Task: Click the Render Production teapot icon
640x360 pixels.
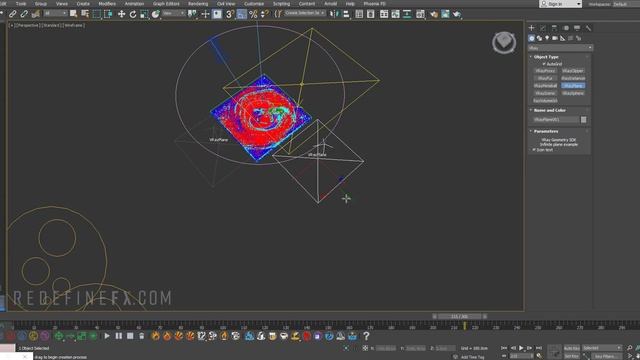Action: pyautogui.click(x=456, y=14)
